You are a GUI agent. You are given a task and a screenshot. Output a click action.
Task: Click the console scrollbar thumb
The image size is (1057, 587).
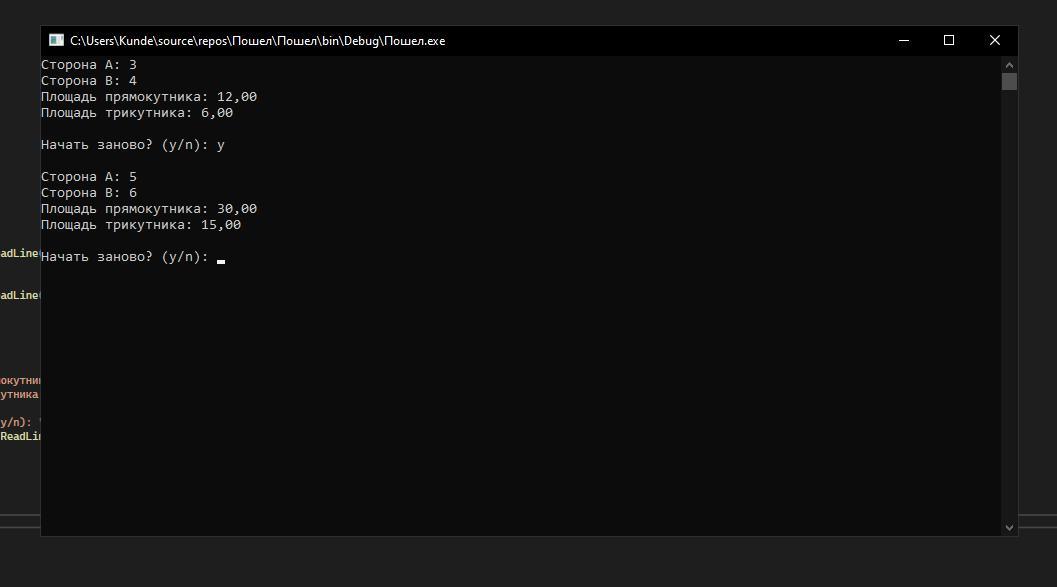point(1009,82)
